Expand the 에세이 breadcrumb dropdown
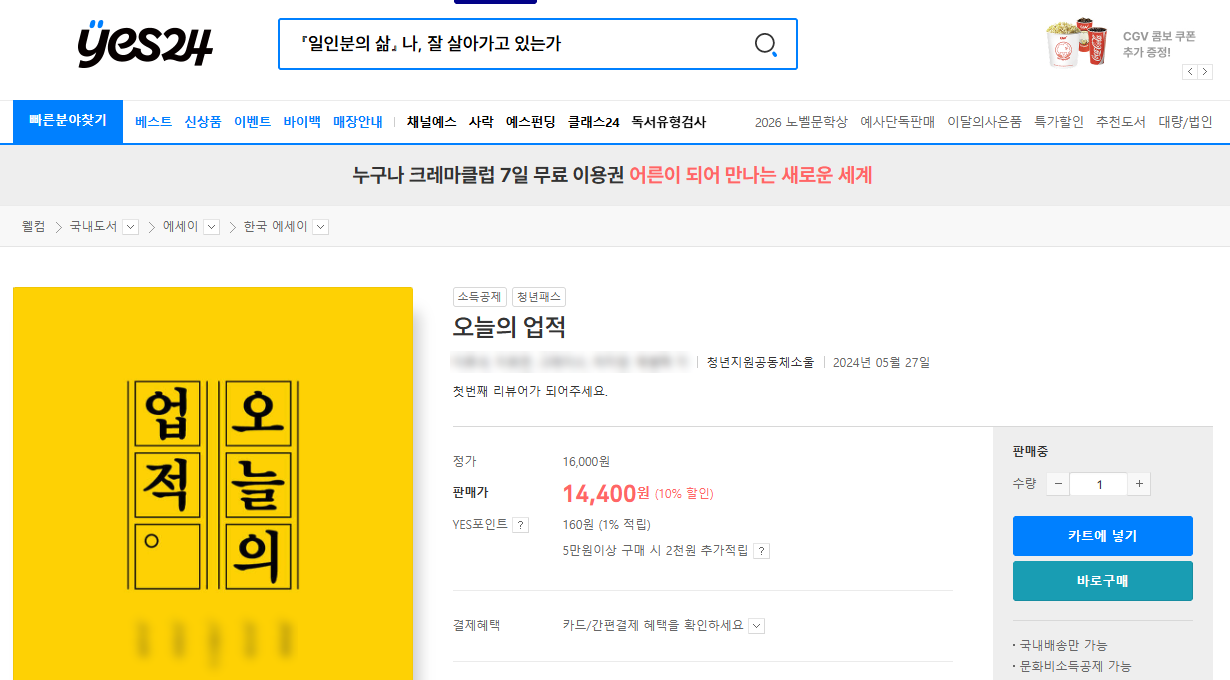1230x680 pixels. click(211, 227)
